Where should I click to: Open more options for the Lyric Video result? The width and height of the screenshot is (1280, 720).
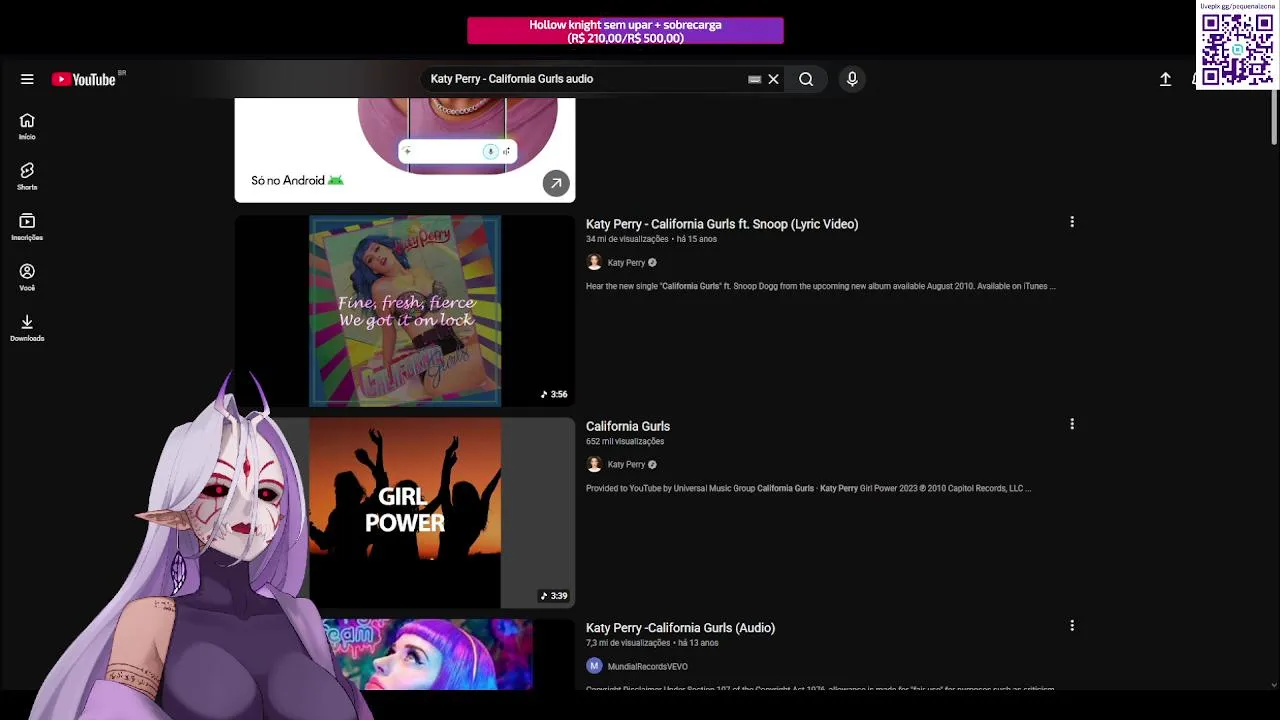click(x=1072, y=222)
